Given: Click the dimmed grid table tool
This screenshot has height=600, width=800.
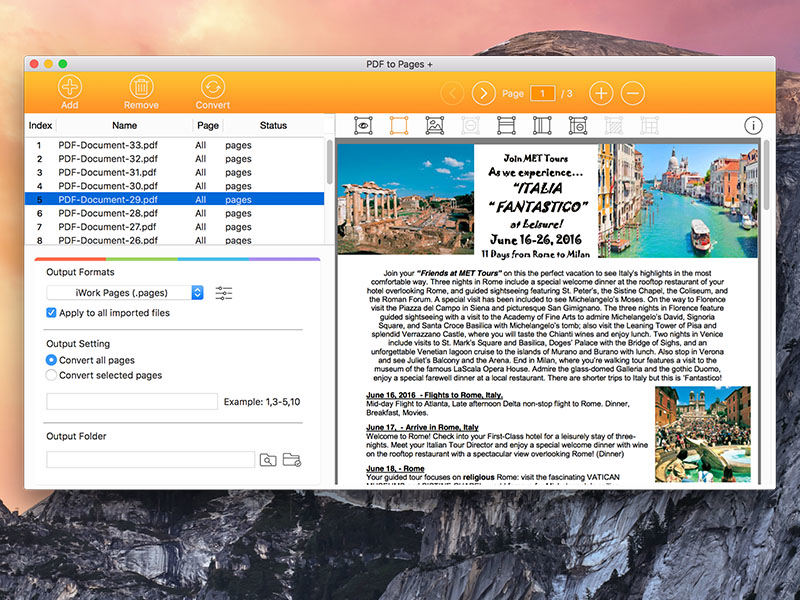Looking at the screenshot, I should (649, 126).
